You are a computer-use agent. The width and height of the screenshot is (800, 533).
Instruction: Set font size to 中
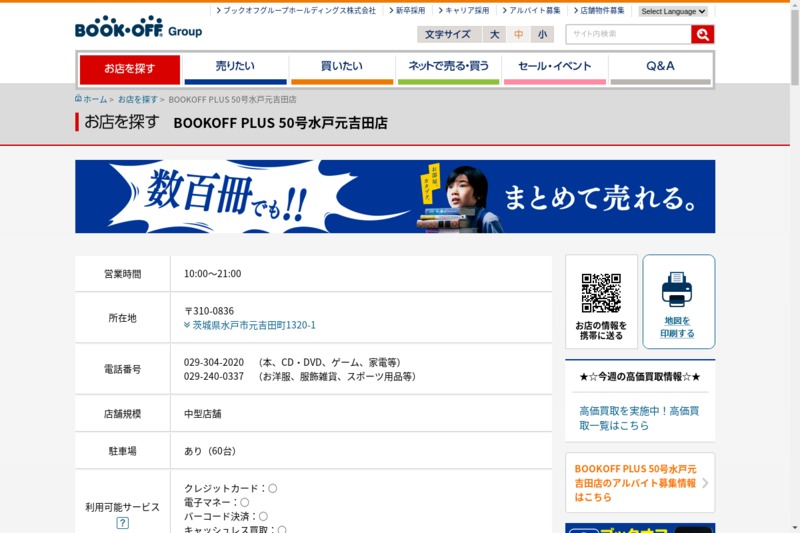tap(518, 34)
